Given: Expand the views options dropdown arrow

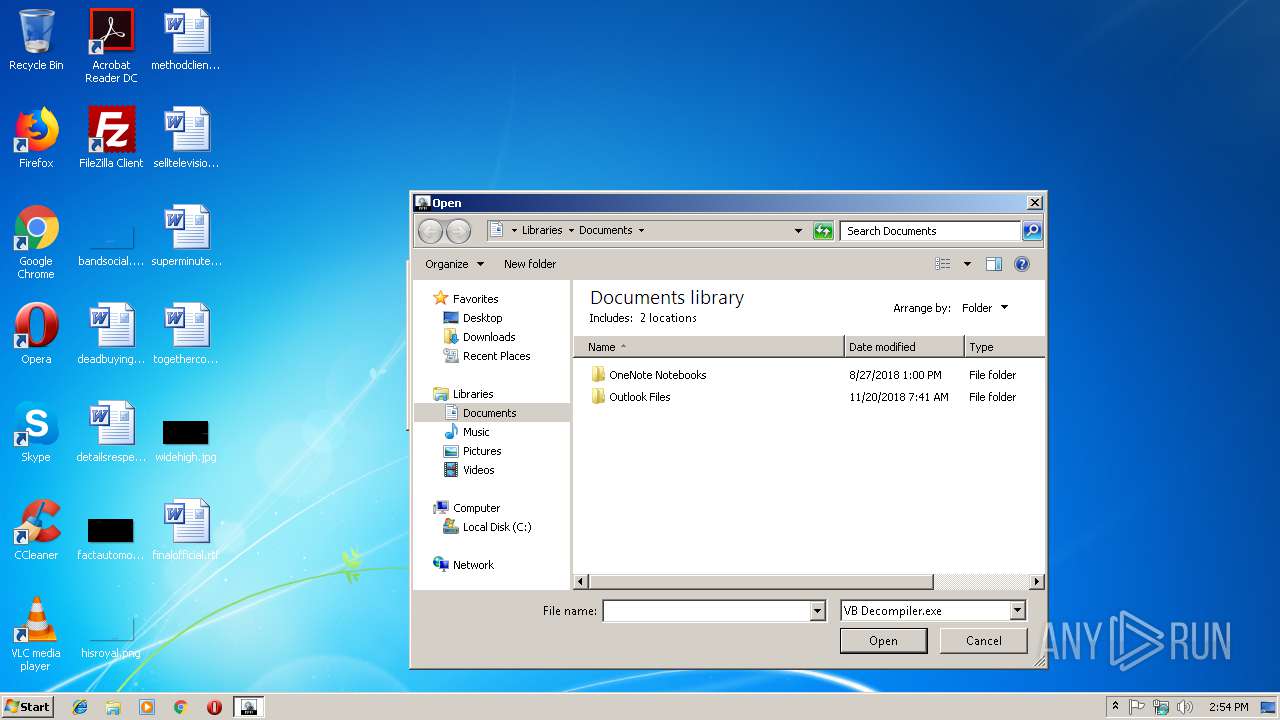Looking at the screenshot, I should coord(967,264).
